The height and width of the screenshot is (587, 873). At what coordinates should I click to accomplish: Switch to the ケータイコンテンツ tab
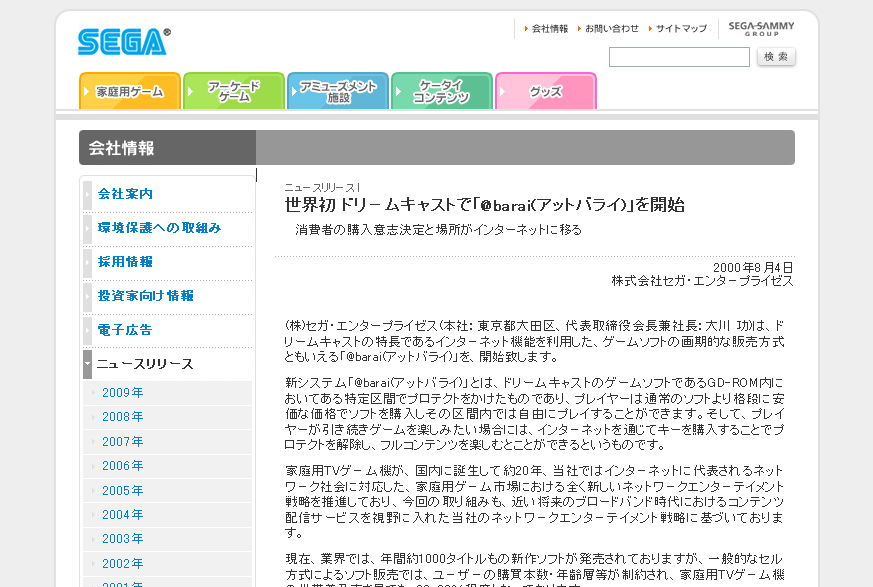442,91
